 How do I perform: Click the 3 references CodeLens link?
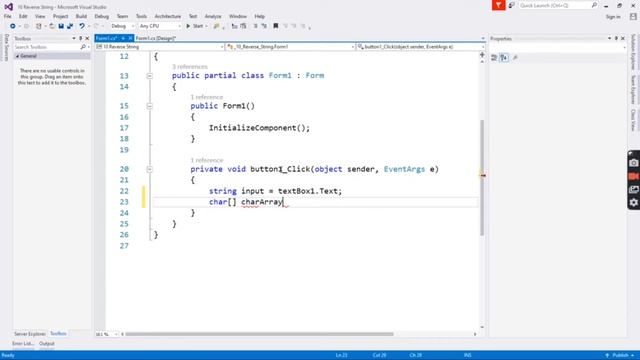tap(190, 67)
